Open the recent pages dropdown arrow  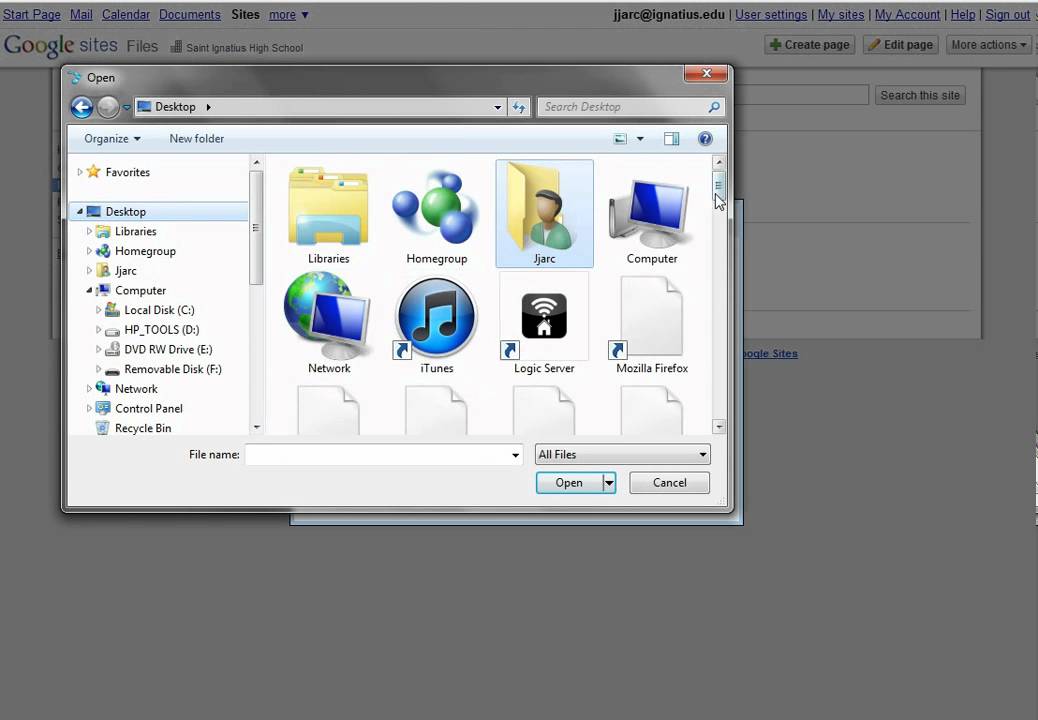pos(126,107)
